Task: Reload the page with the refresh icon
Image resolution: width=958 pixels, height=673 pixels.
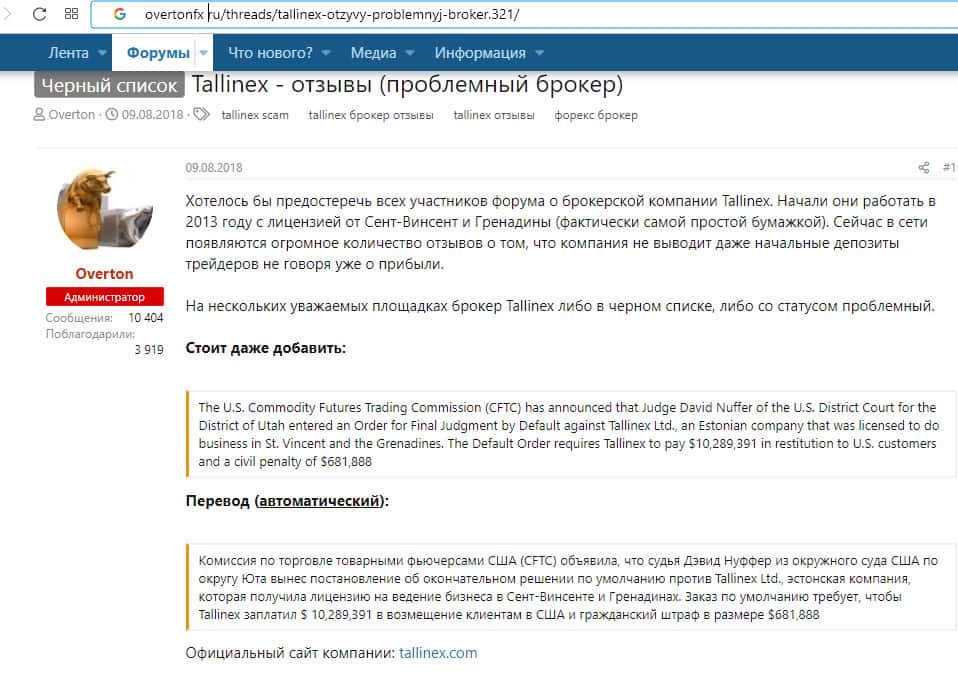Action: pyautogui.click(x=40, y=14)
